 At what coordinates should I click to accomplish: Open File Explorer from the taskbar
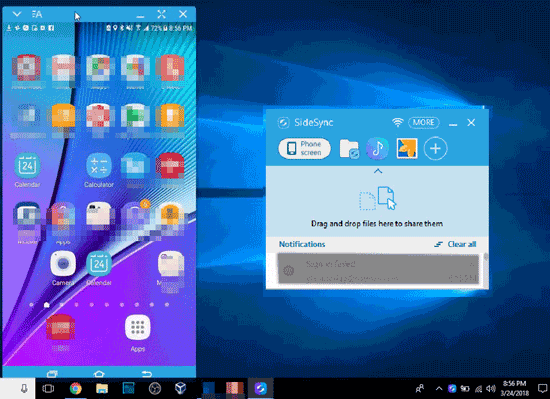point(102,388)
